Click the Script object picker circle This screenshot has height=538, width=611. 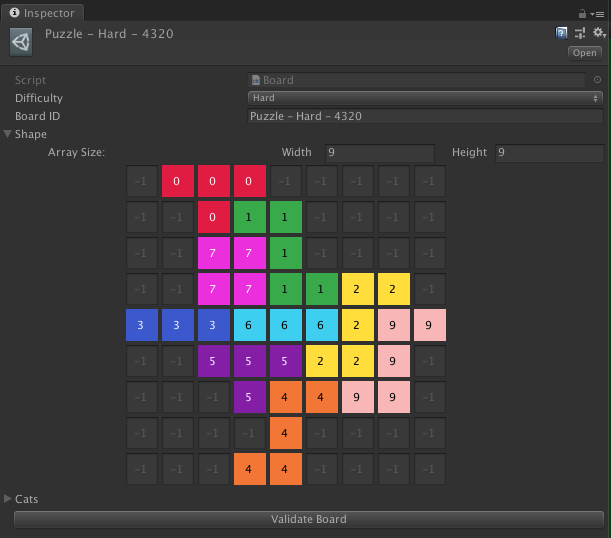597,80
